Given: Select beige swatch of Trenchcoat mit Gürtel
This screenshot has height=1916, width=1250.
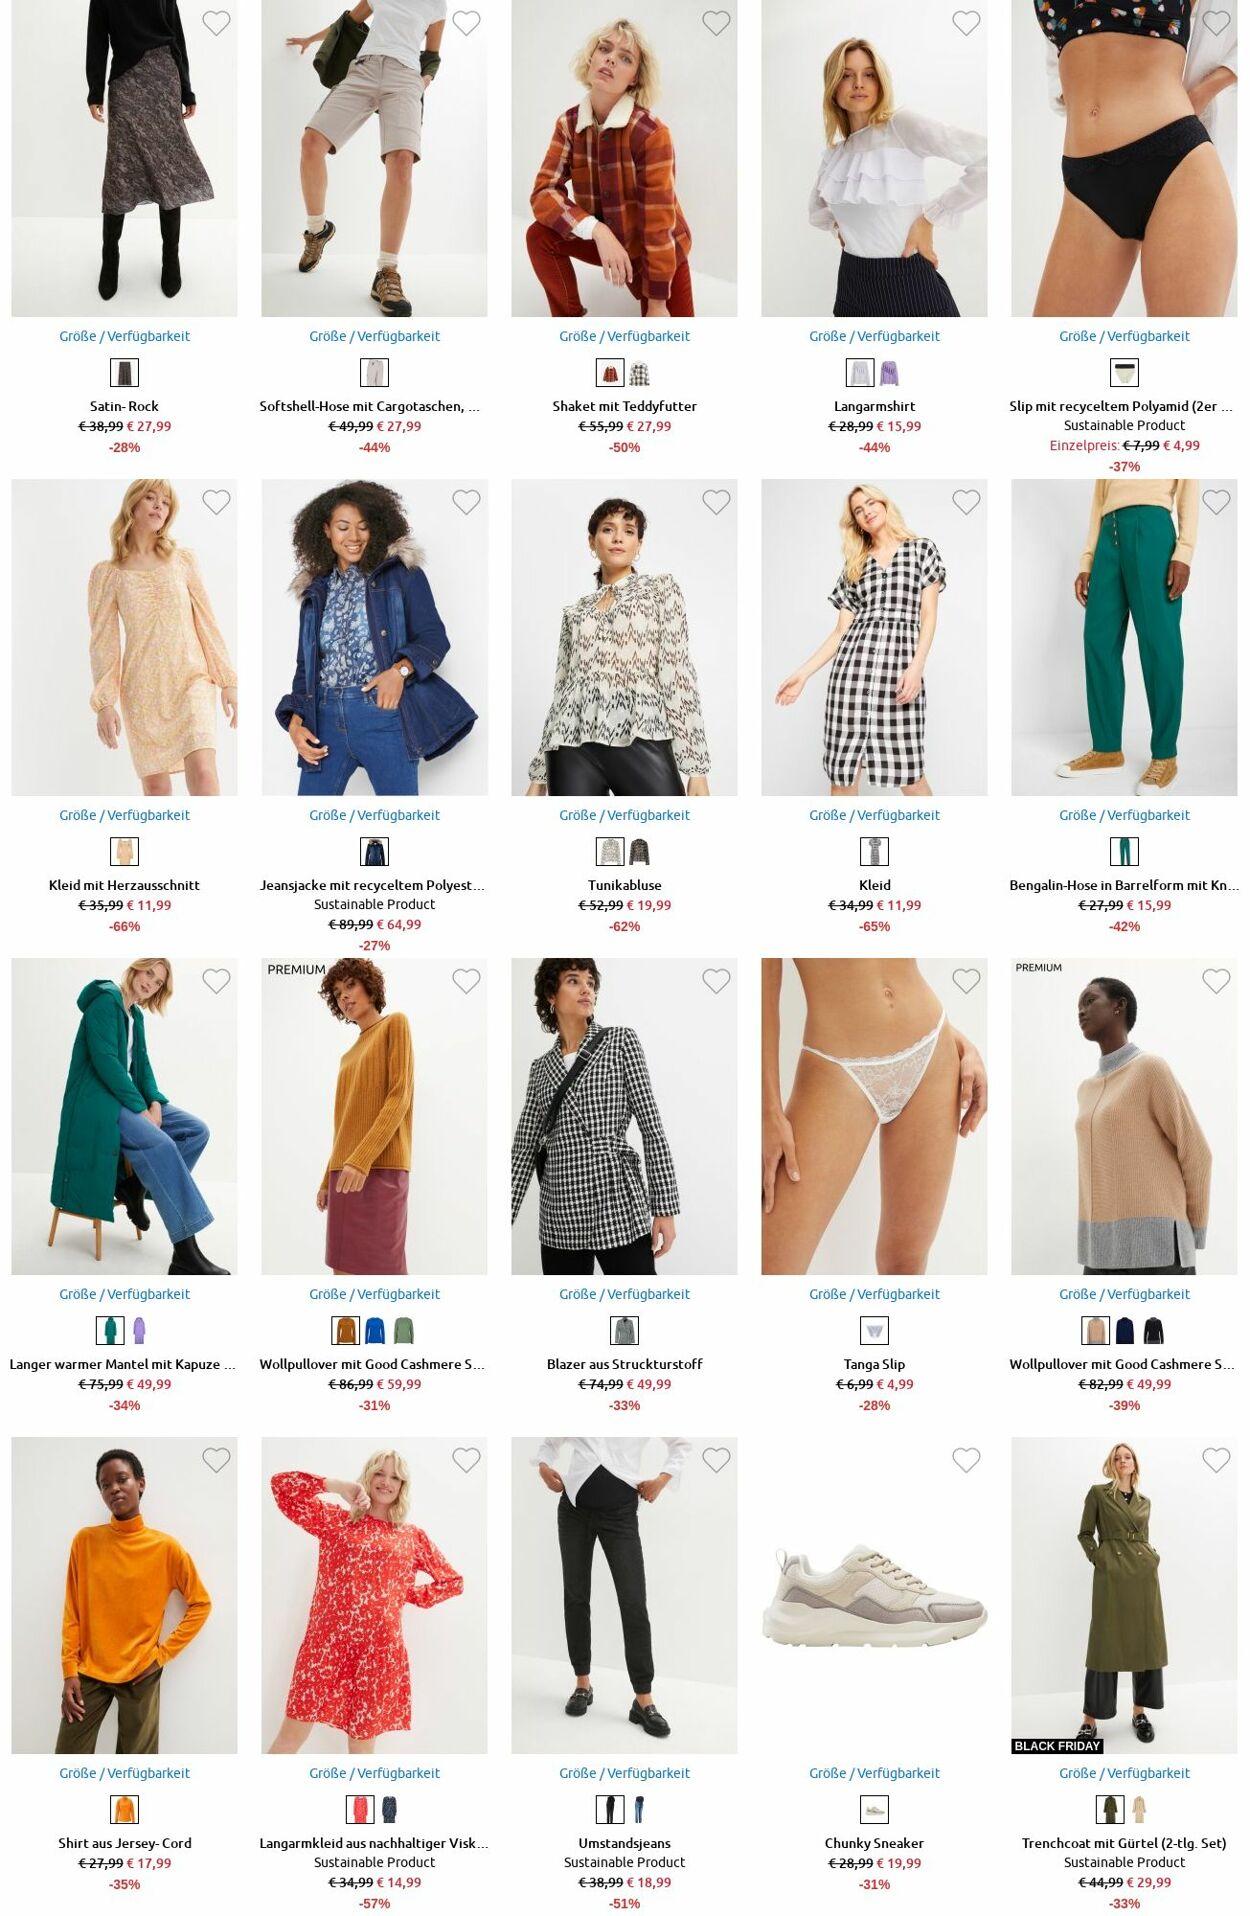Looking at the screenshot, I should click(1139, 1809).
